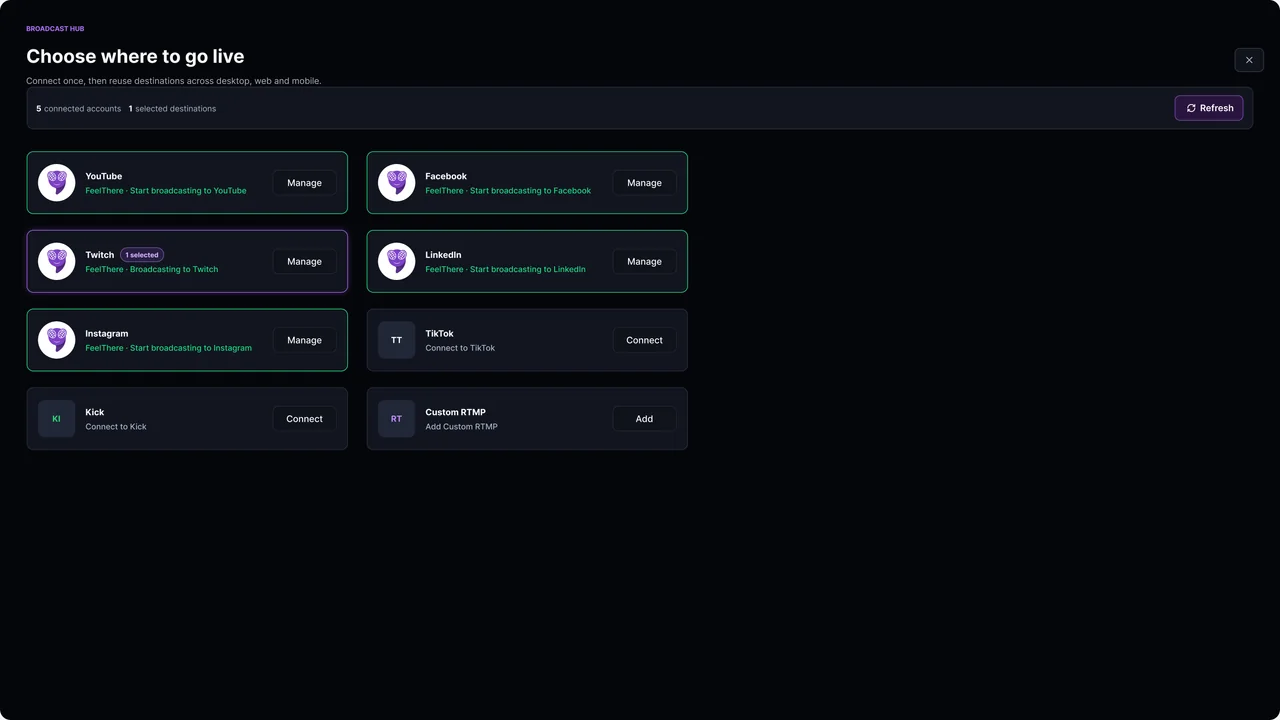Click the '1 selected destinations' summary text

coord(172,109)
